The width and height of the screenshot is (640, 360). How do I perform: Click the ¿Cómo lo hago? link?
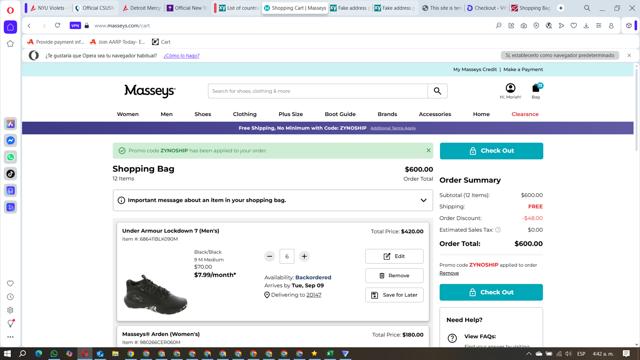tap(181, 56)
